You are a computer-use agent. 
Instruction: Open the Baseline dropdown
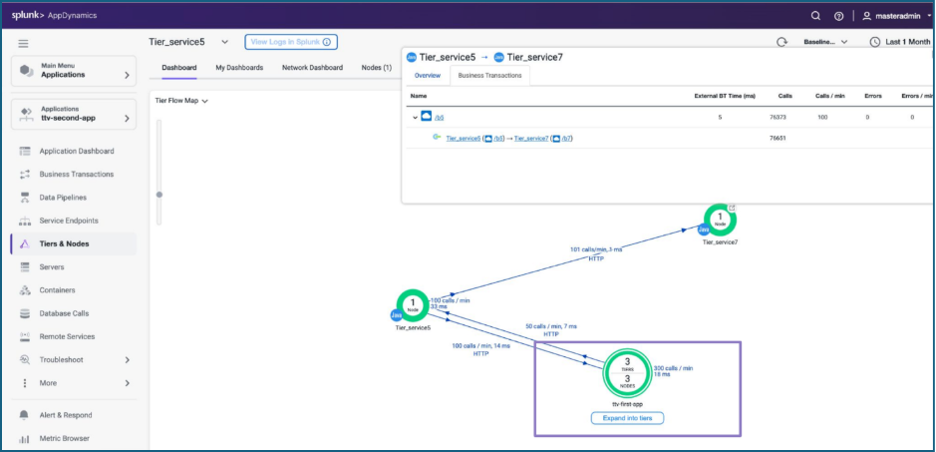[x=825, y=42]
